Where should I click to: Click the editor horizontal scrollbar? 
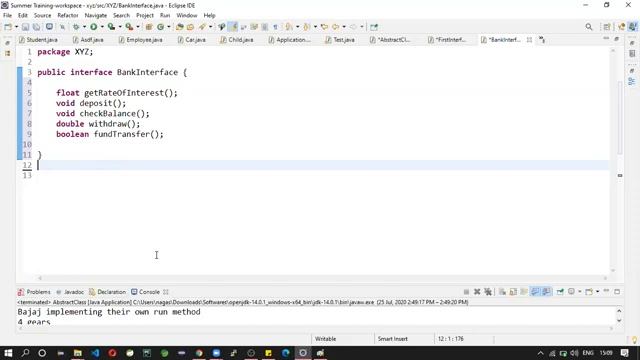pyautogui.click(x=322, y=278)
